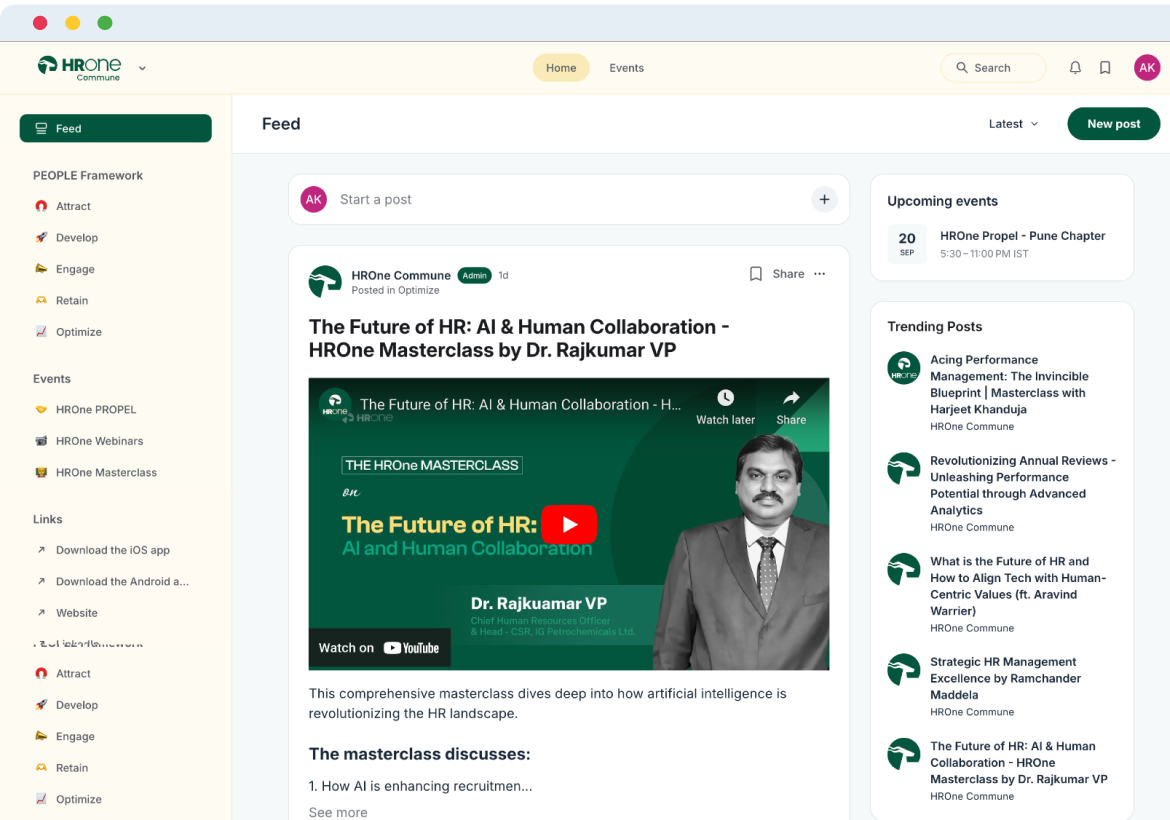Click the video's Share arrow icon
Screen dimensions: 1170x820
click(x=791, y=398)
